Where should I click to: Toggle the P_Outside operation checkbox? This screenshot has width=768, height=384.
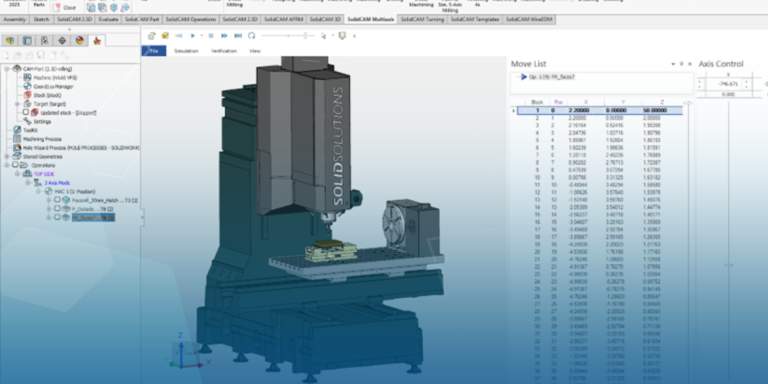click(57, 209)
